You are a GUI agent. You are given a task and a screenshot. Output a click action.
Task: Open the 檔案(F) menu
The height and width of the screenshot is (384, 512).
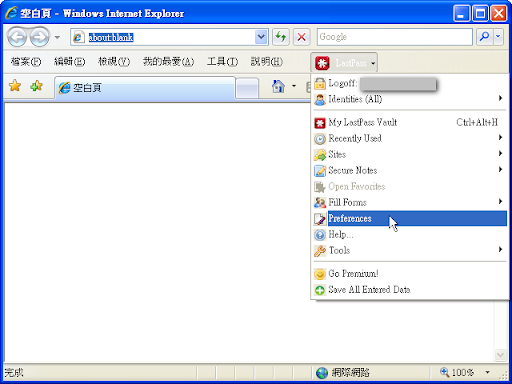[x=26, y=62]
